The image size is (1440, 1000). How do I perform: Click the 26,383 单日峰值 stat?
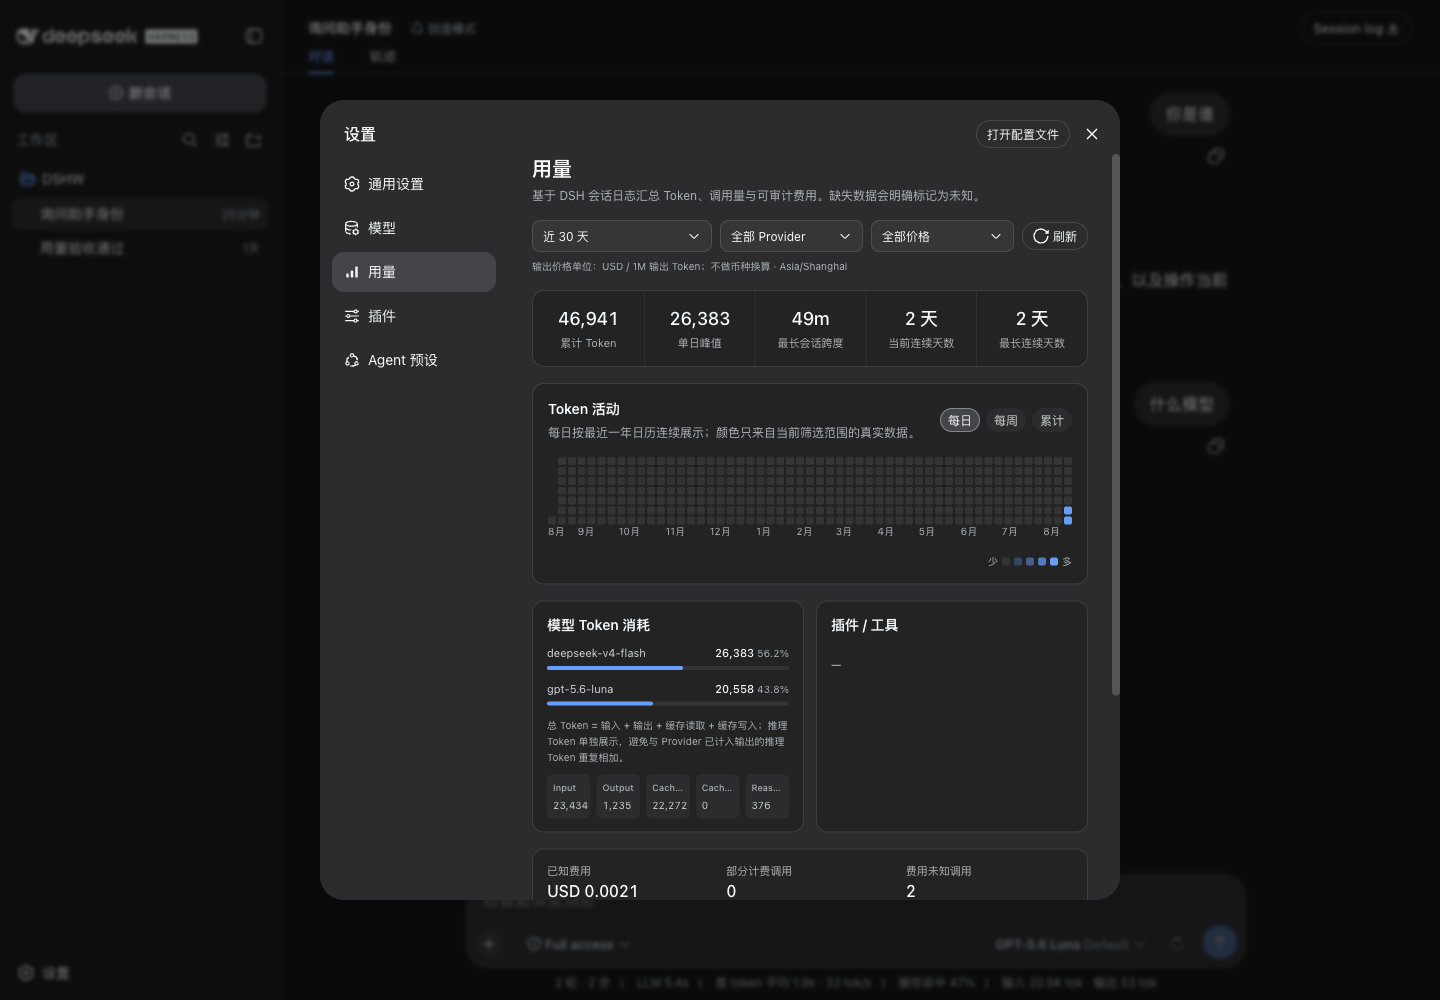[700, 328]
